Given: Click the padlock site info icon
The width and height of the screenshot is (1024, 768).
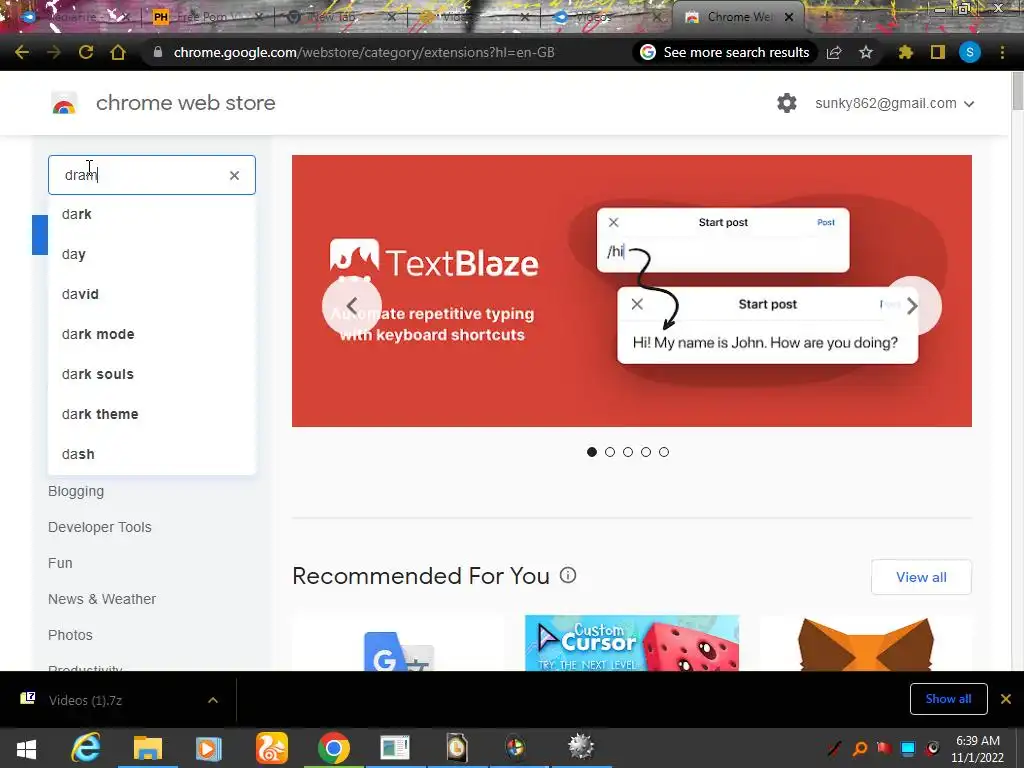Looking at the screenshot, I should pos(157,52).
